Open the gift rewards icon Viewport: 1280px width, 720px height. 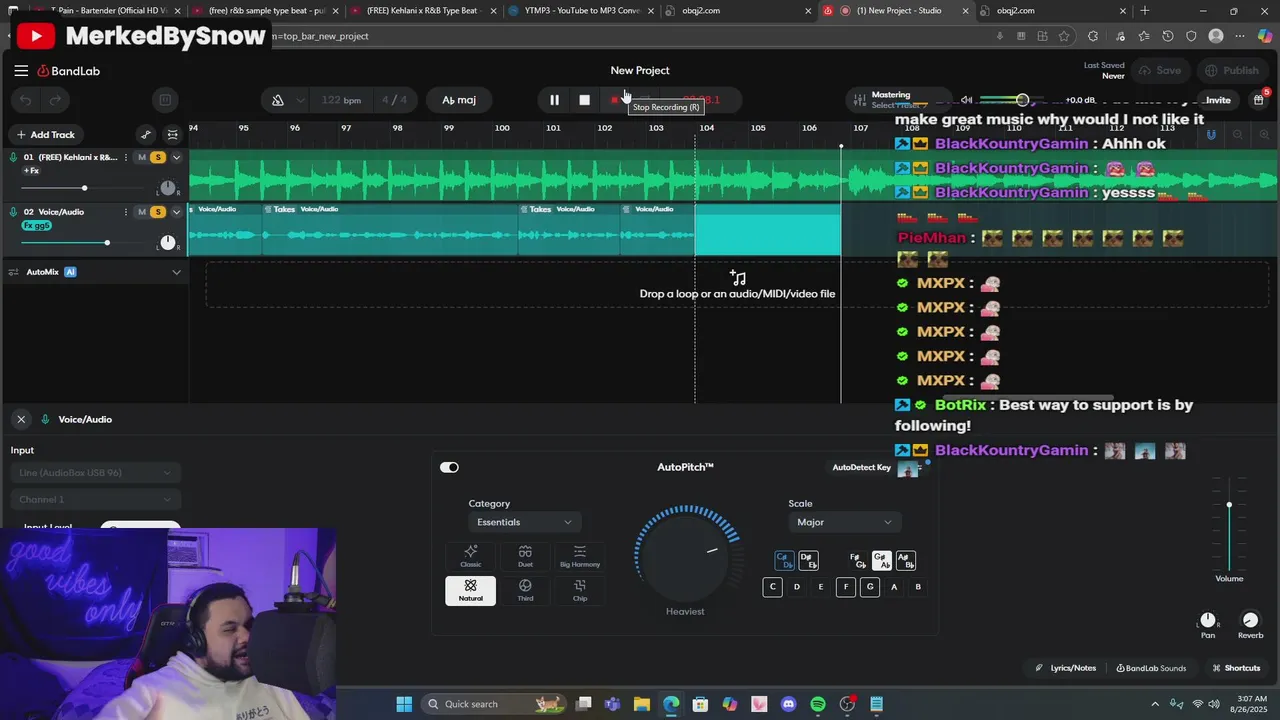coord(1259,100)
